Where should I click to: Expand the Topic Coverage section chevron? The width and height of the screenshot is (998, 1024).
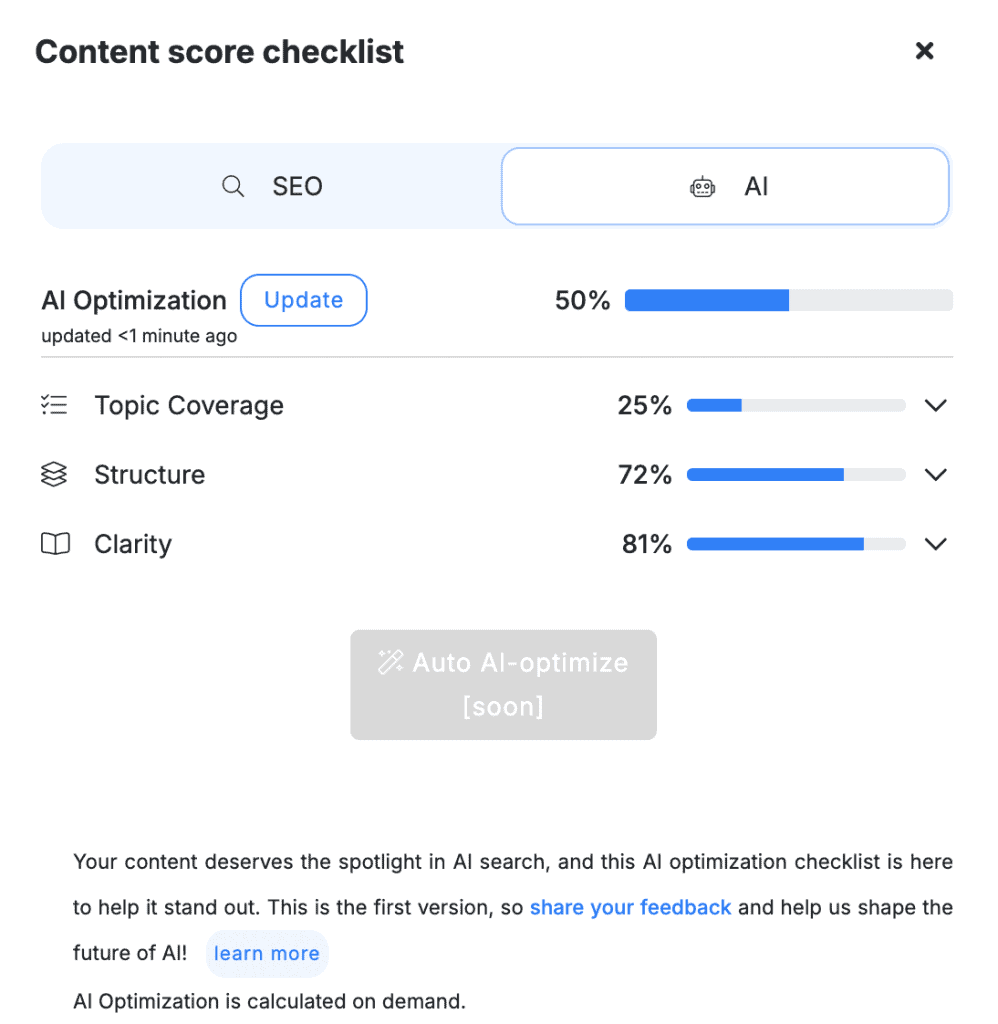(935, 406)
